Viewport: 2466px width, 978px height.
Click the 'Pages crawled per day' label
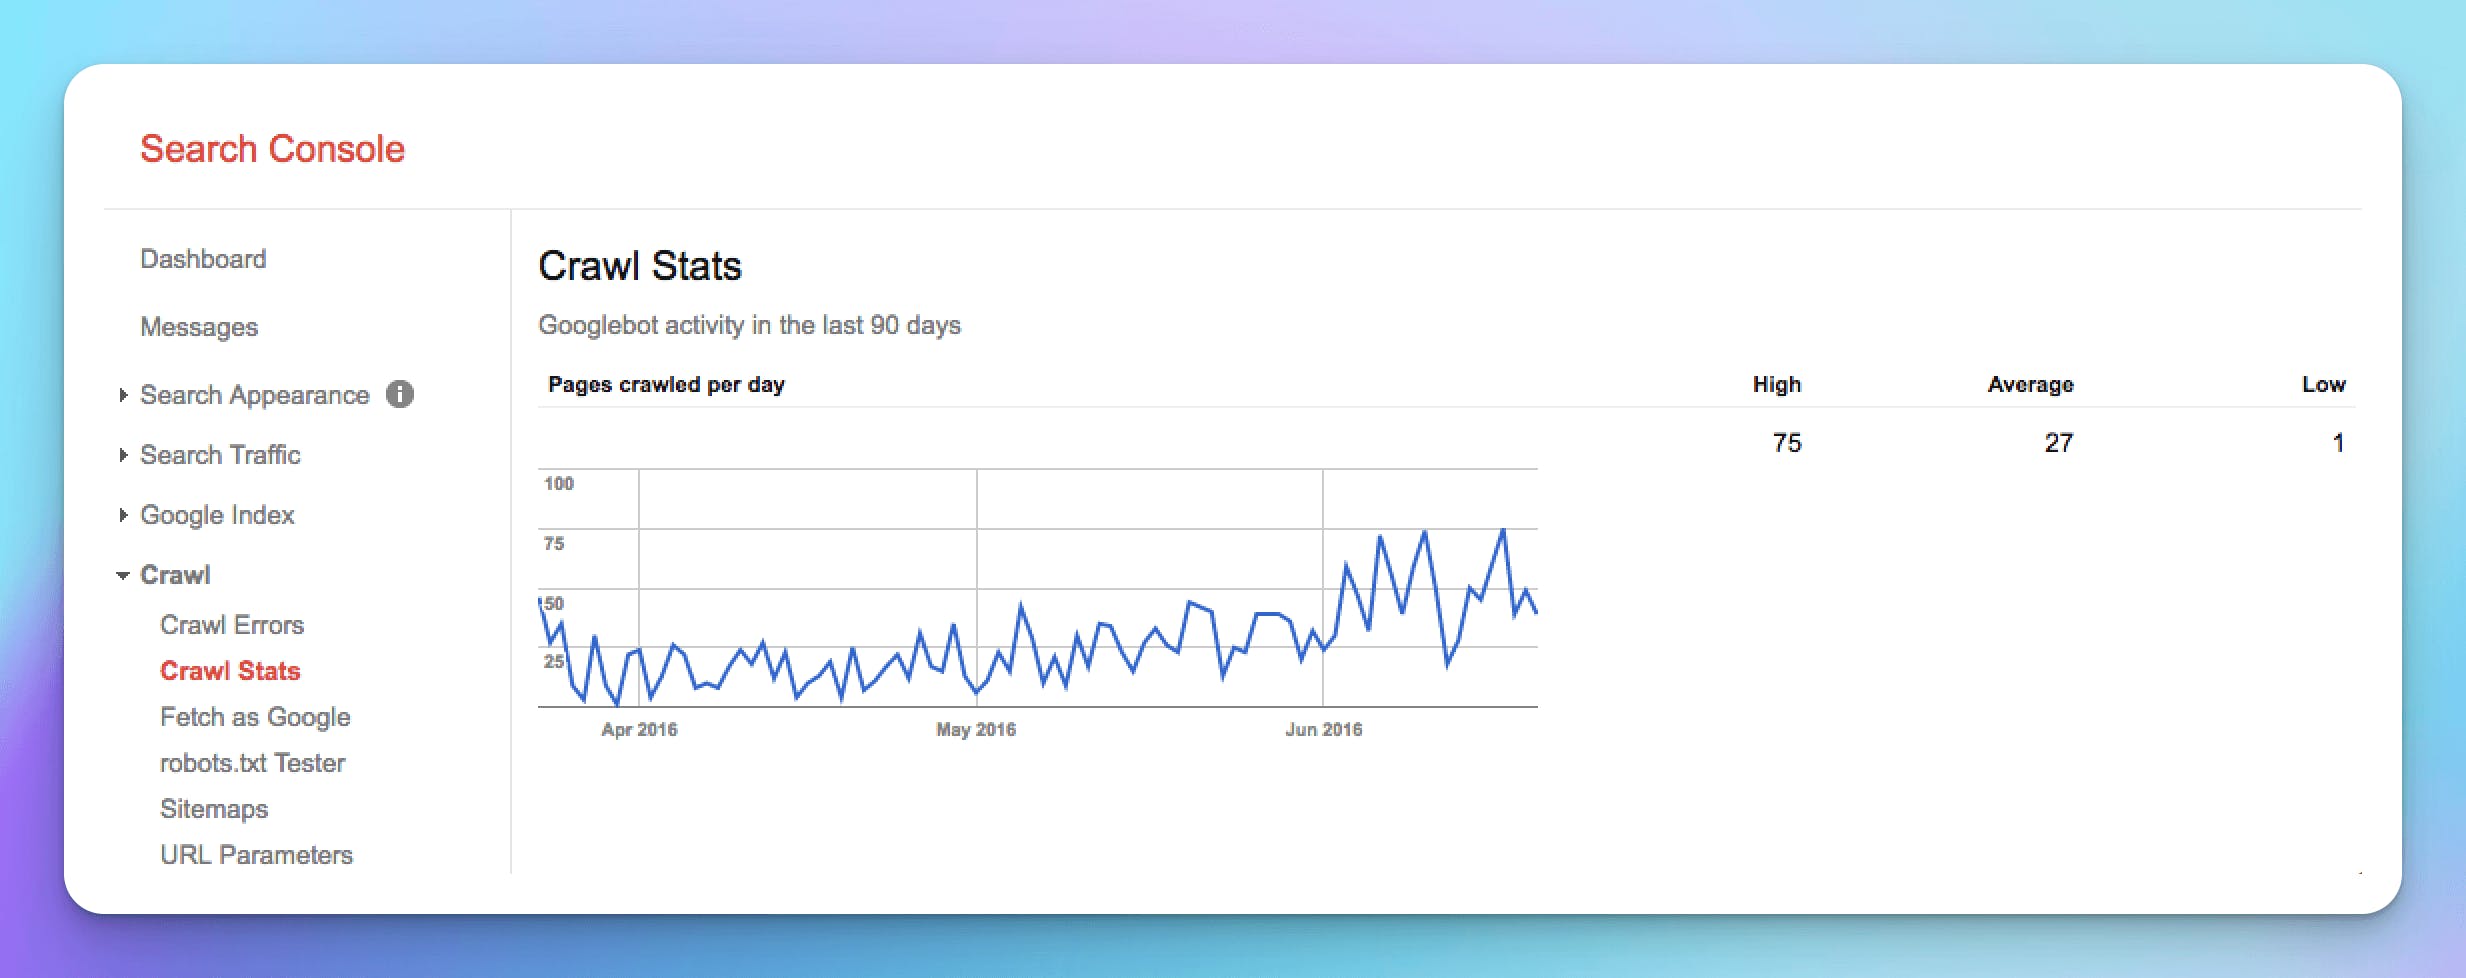tap(666, 384)
